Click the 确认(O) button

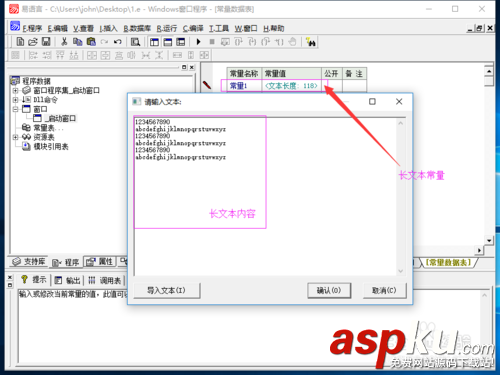coord(329,290)
